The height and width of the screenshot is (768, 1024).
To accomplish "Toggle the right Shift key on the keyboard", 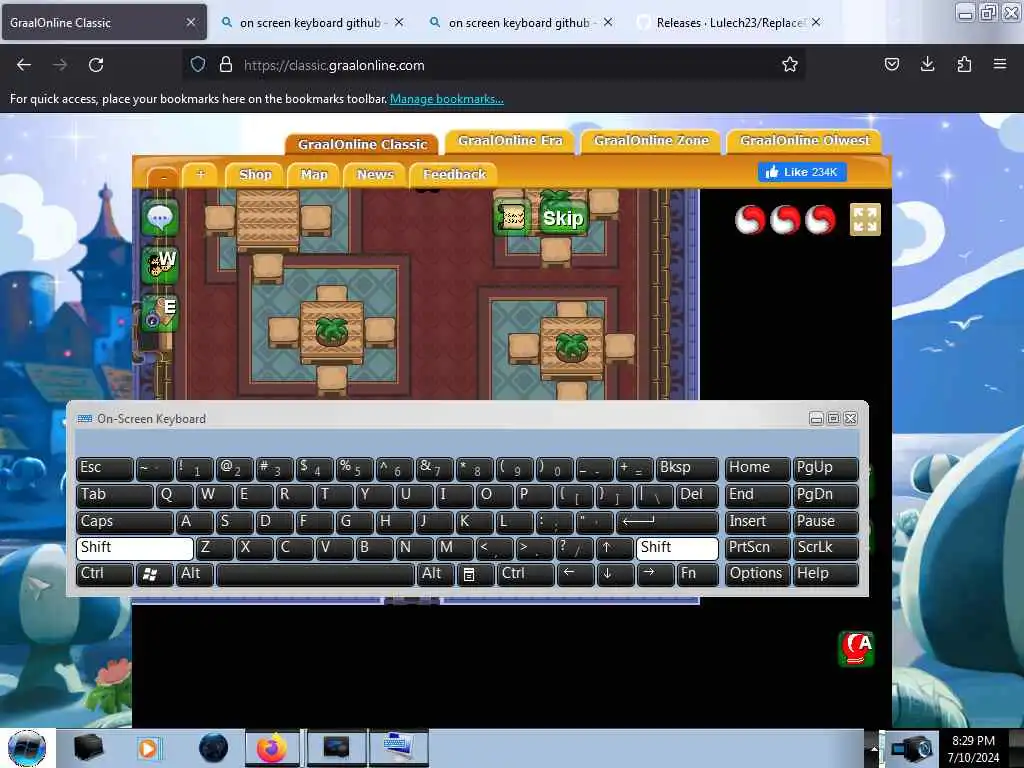I will [x=677, y=548].
